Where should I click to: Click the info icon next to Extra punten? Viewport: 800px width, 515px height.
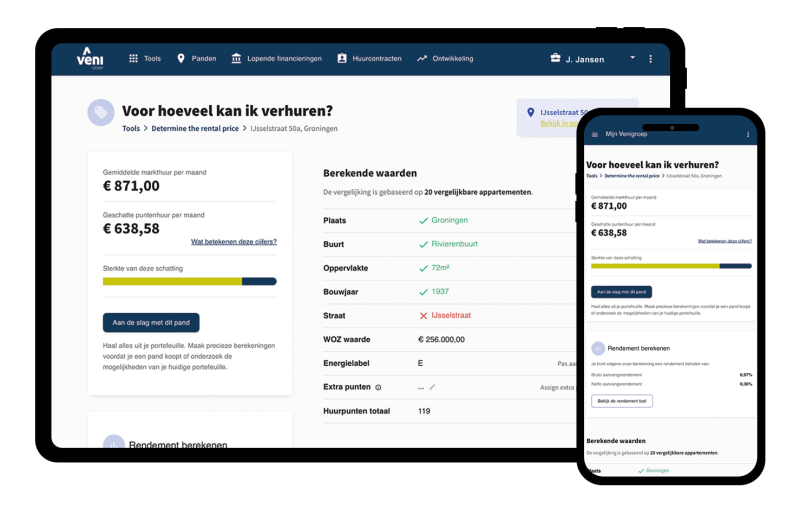378,387
